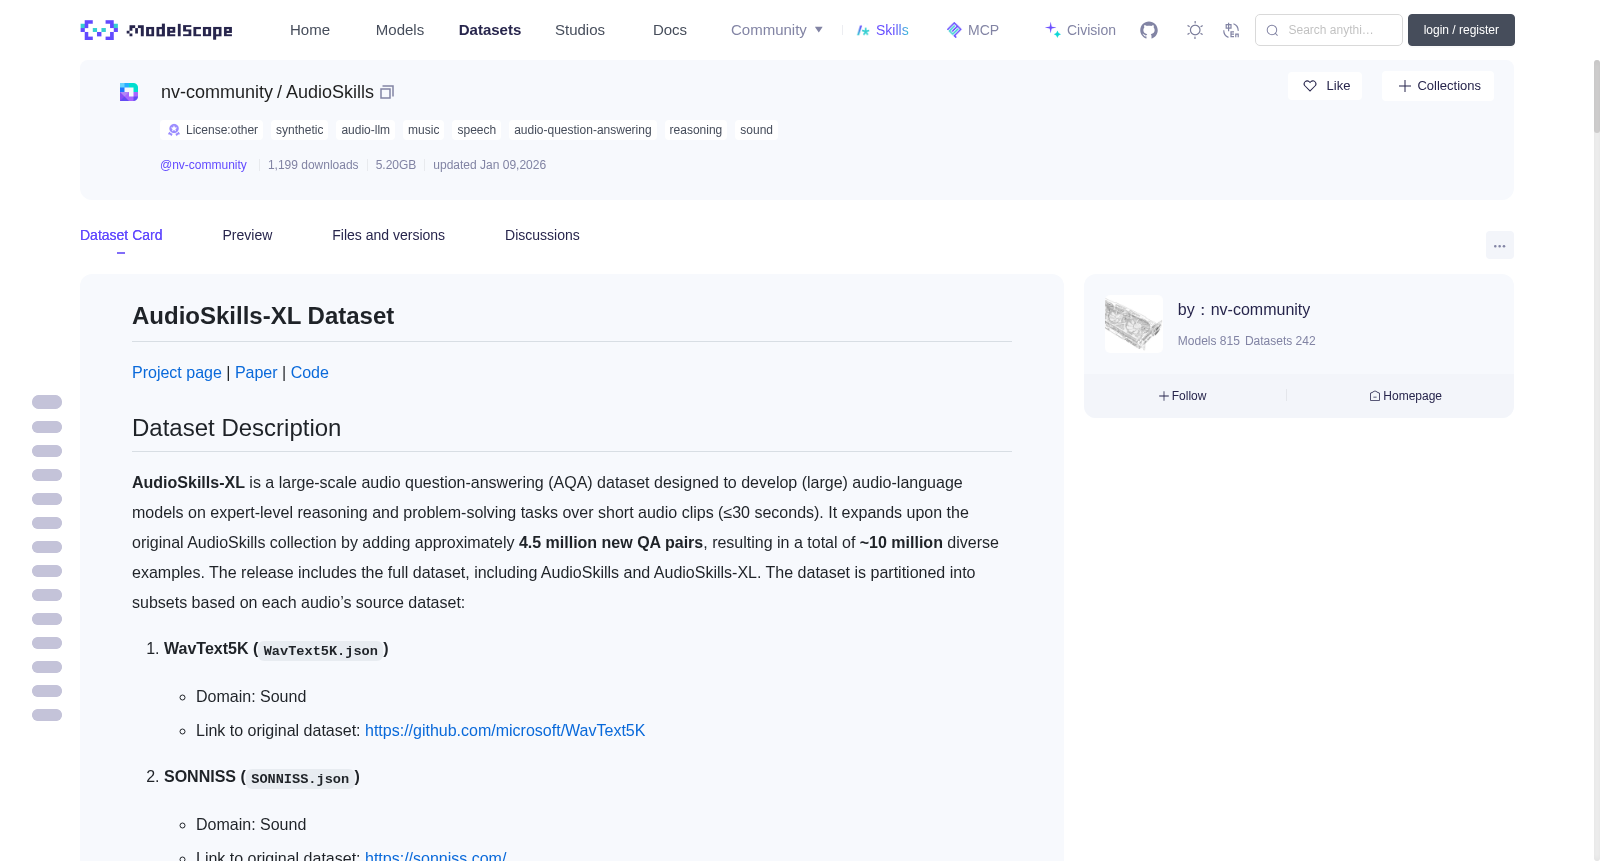The width and height of the screenshot is (1600, 861).
Task: Follow the nv-community organization
Action: click(1182, 396)
